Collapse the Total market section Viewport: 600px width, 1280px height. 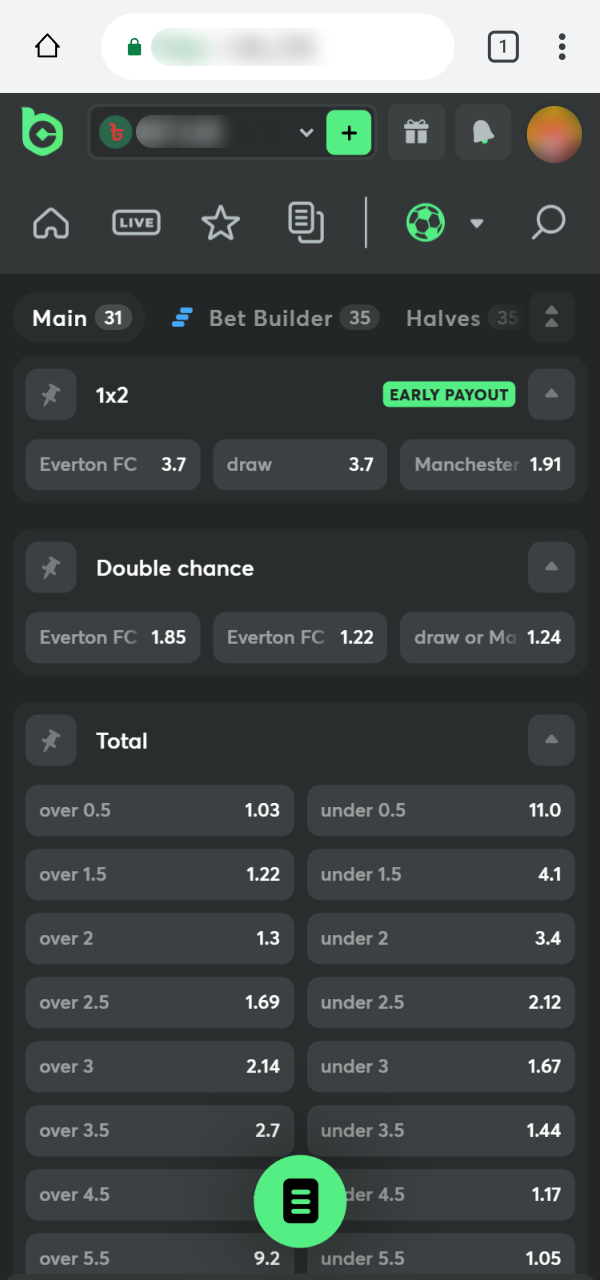coord(551,740)
